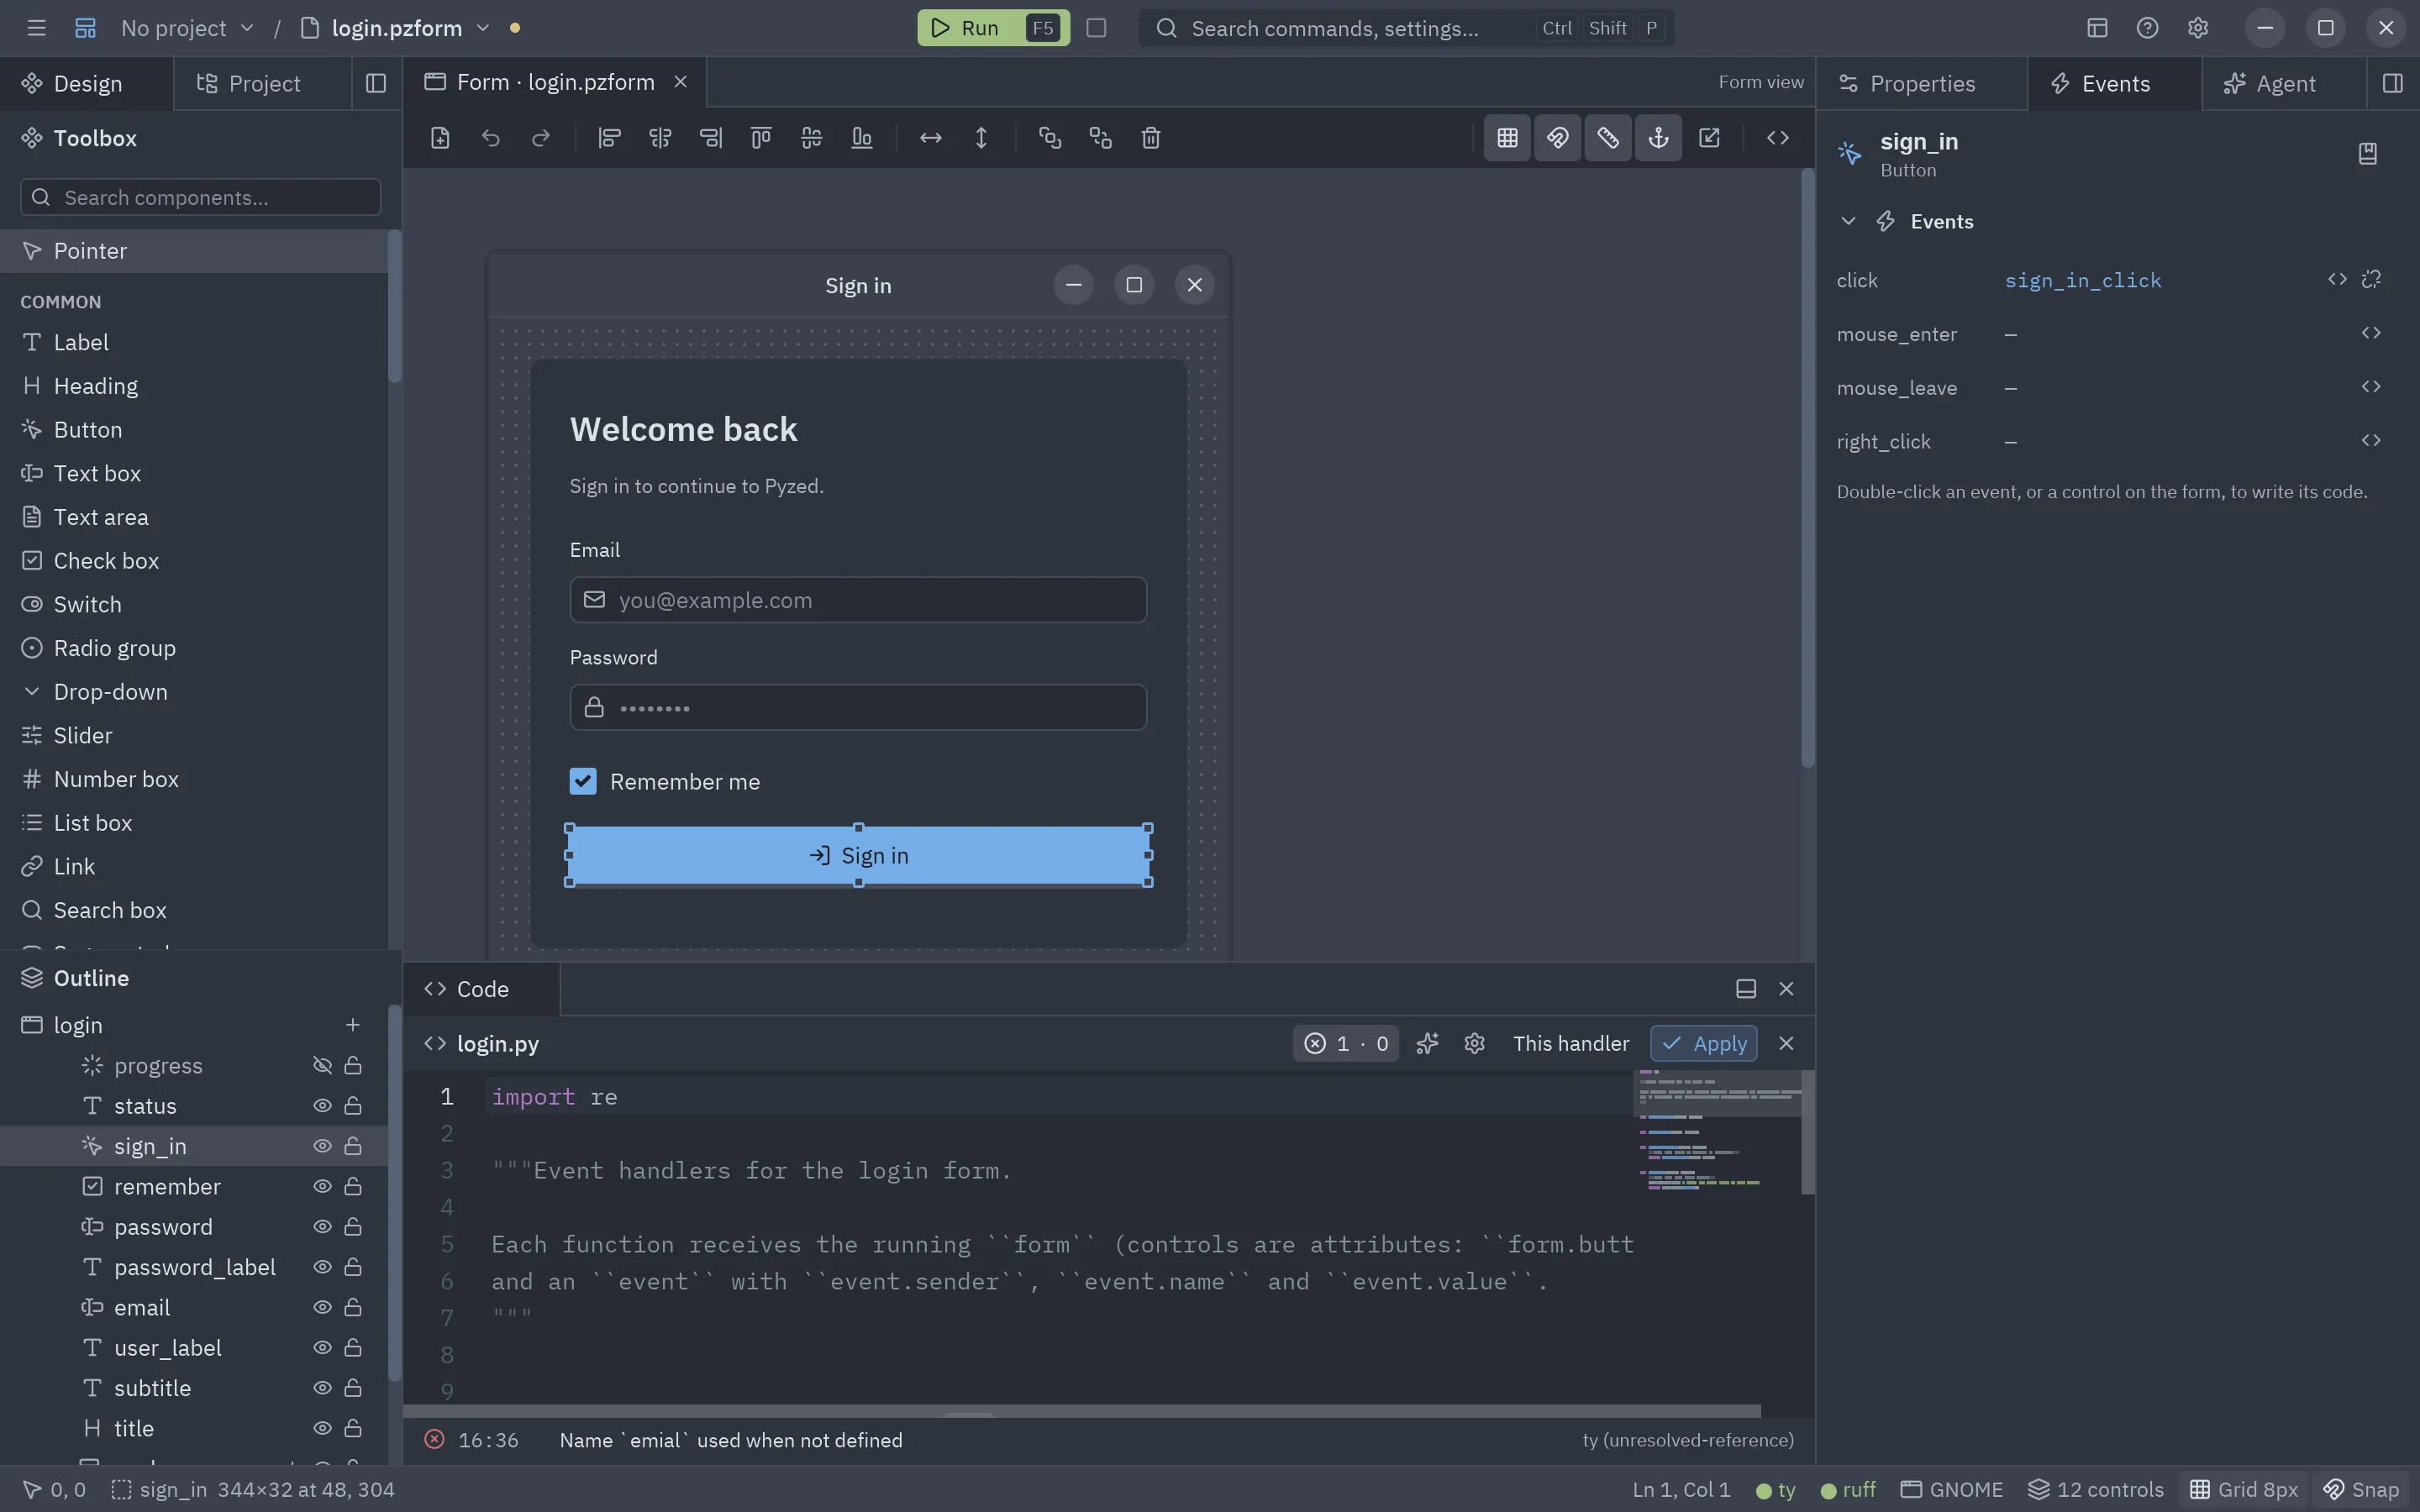Click the Run button
This screenshot has width=2420, height=1512.
pos(993,28)
